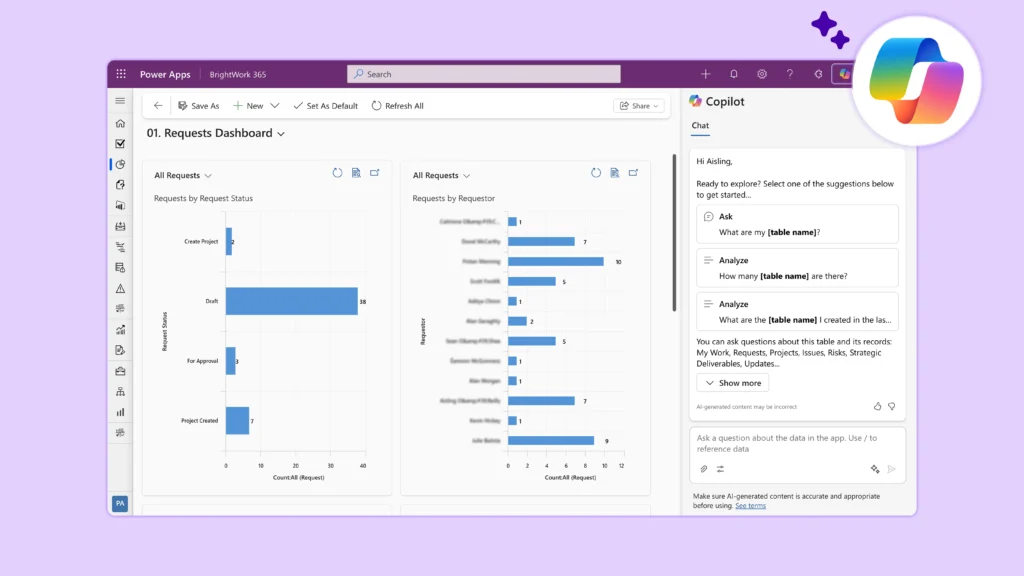Open the settings gear in header

coord(761,74)
